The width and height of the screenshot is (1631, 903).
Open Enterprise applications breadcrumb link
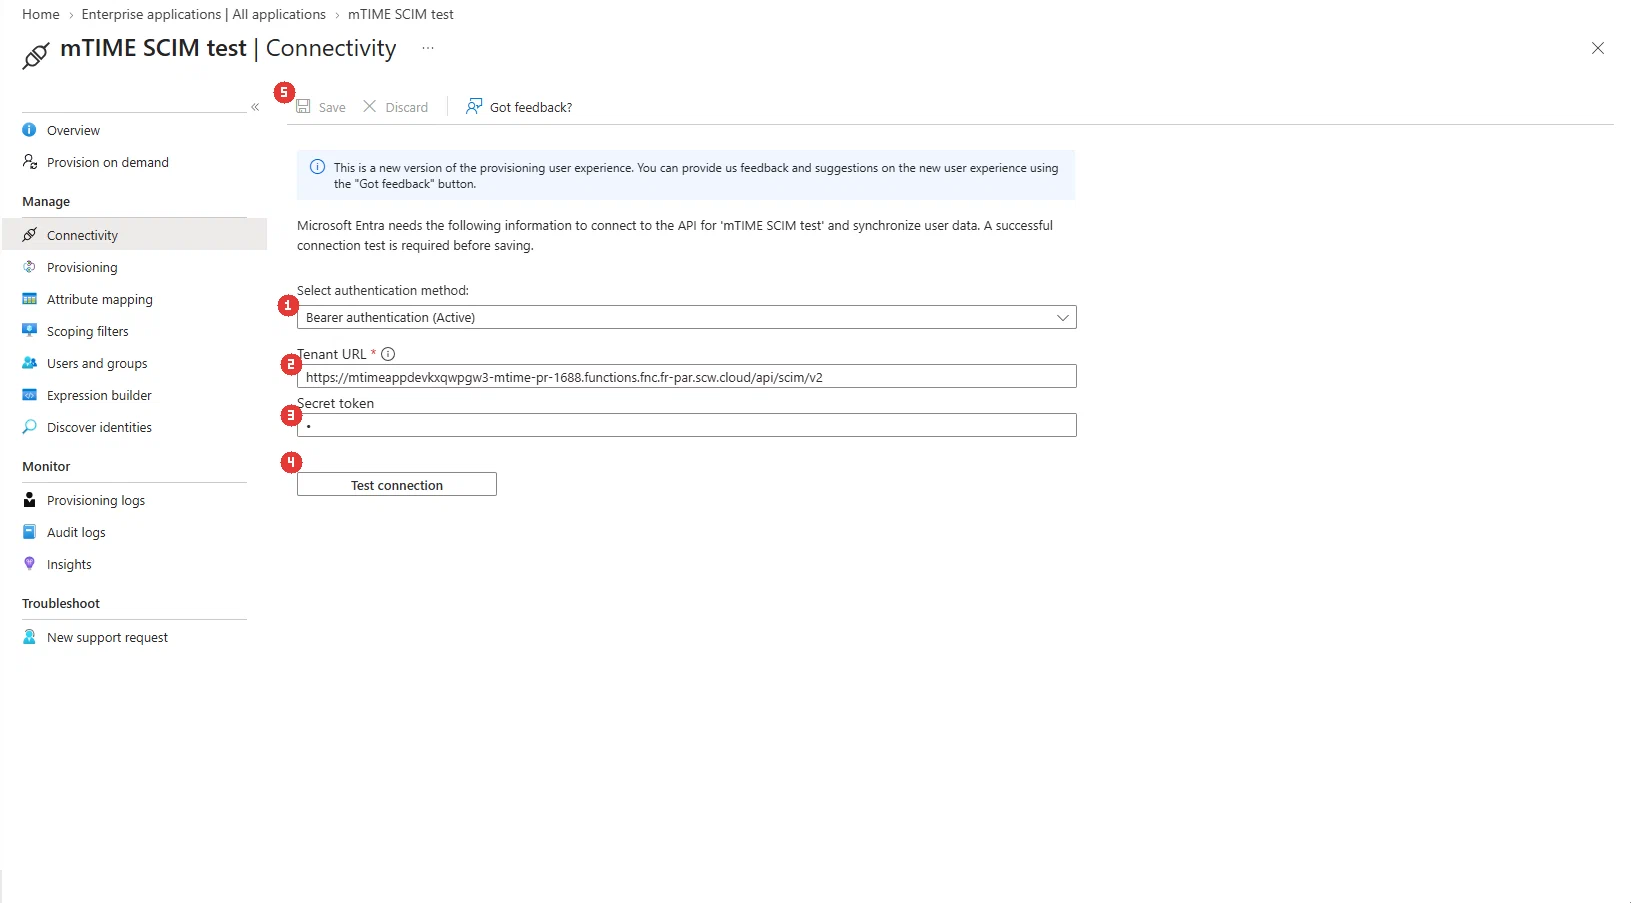(x=204, y=14)
